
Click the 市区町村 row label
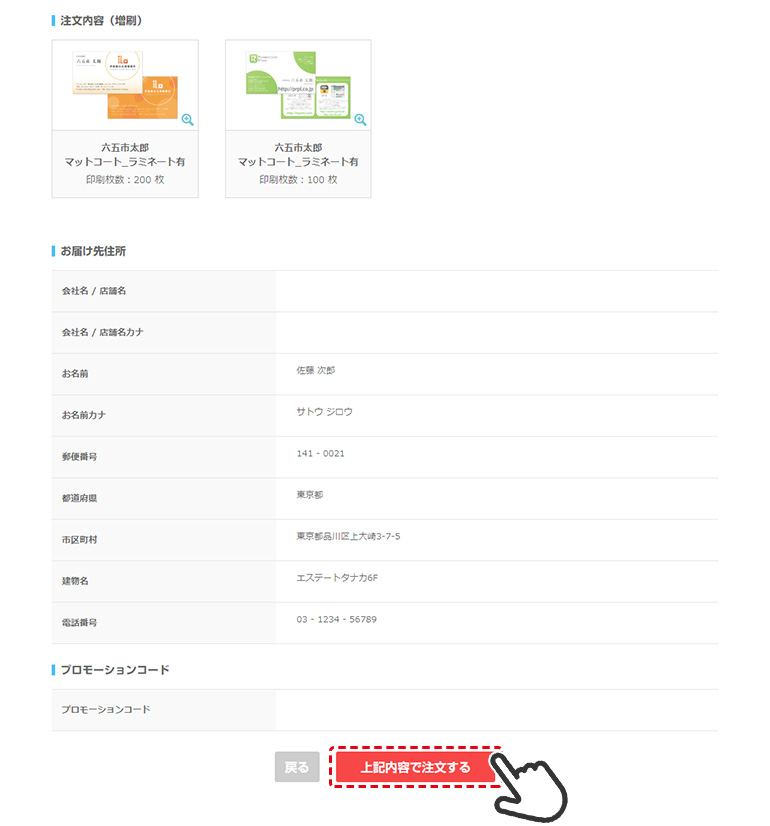pyautogui.click(x=80, y=540)
